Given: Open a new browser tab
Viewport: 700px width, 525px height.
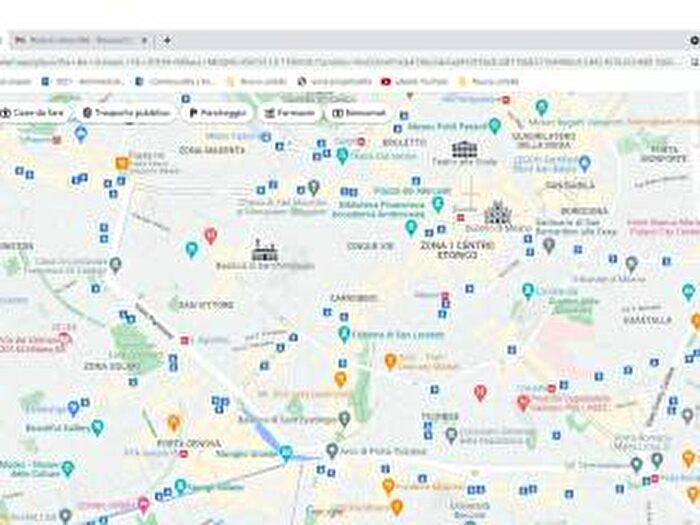Looking at the screenshot, I should 167,40.
